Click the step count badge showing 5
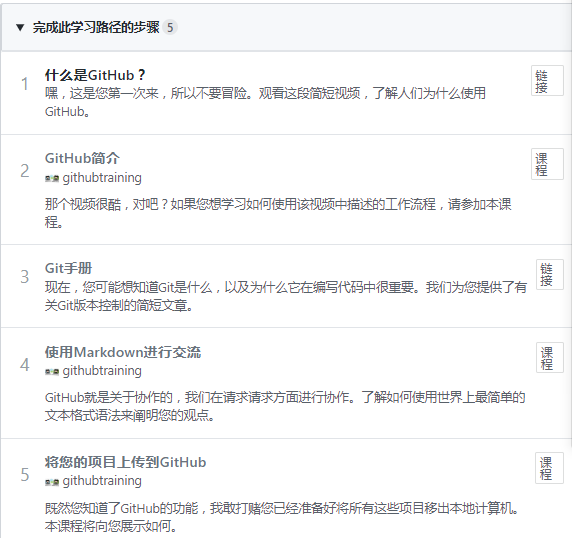The width and height of the screenshot is (572, 538). click(x=170, y=27)
